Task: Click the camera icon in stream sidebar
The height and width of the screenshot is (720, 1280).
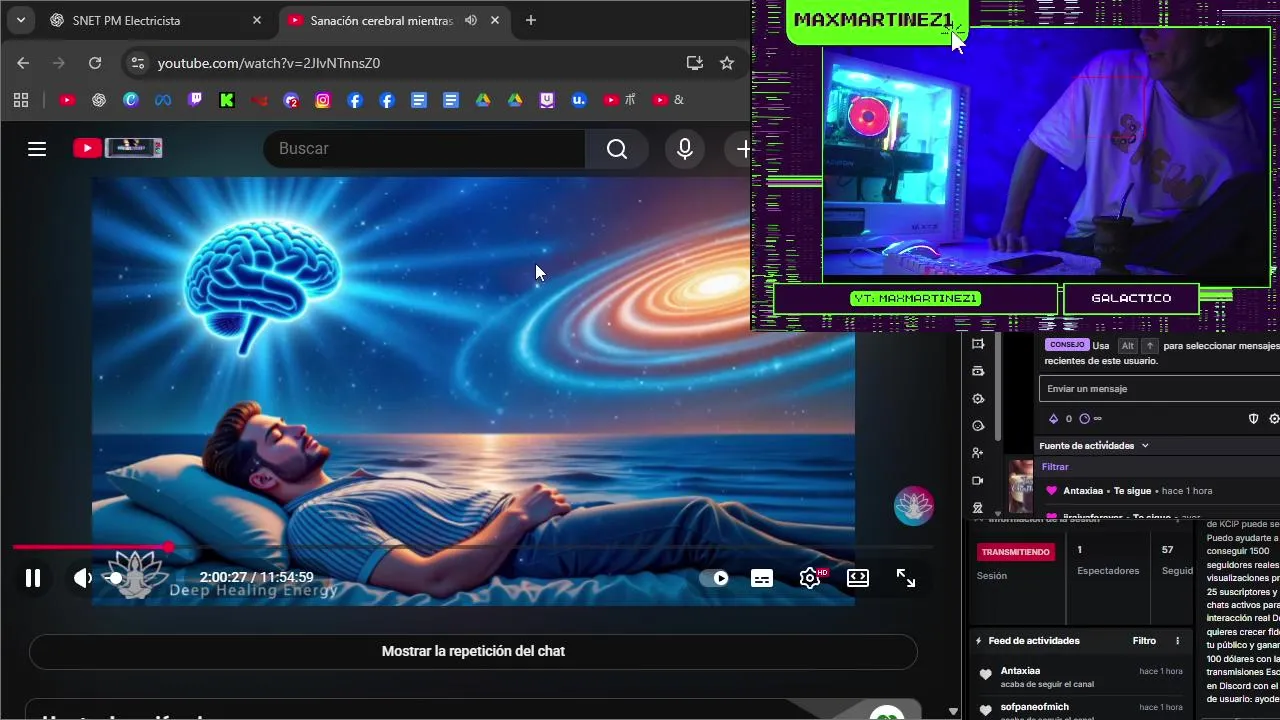Action: coord(978,480)
